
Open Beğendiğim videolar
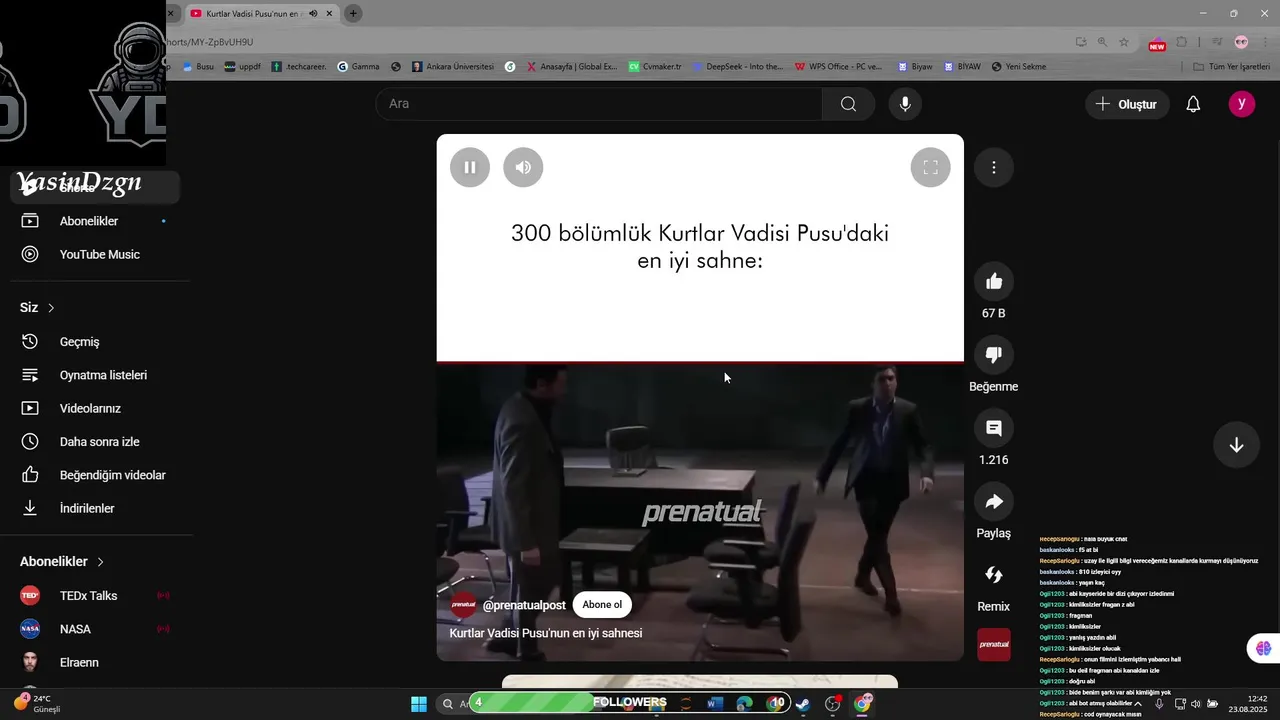pos(96,475)
